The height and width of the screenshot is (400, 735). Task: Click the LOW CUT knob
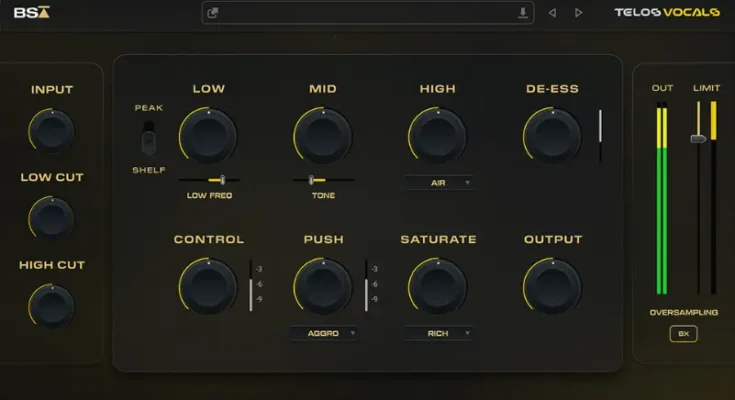[x=52, y=217]
